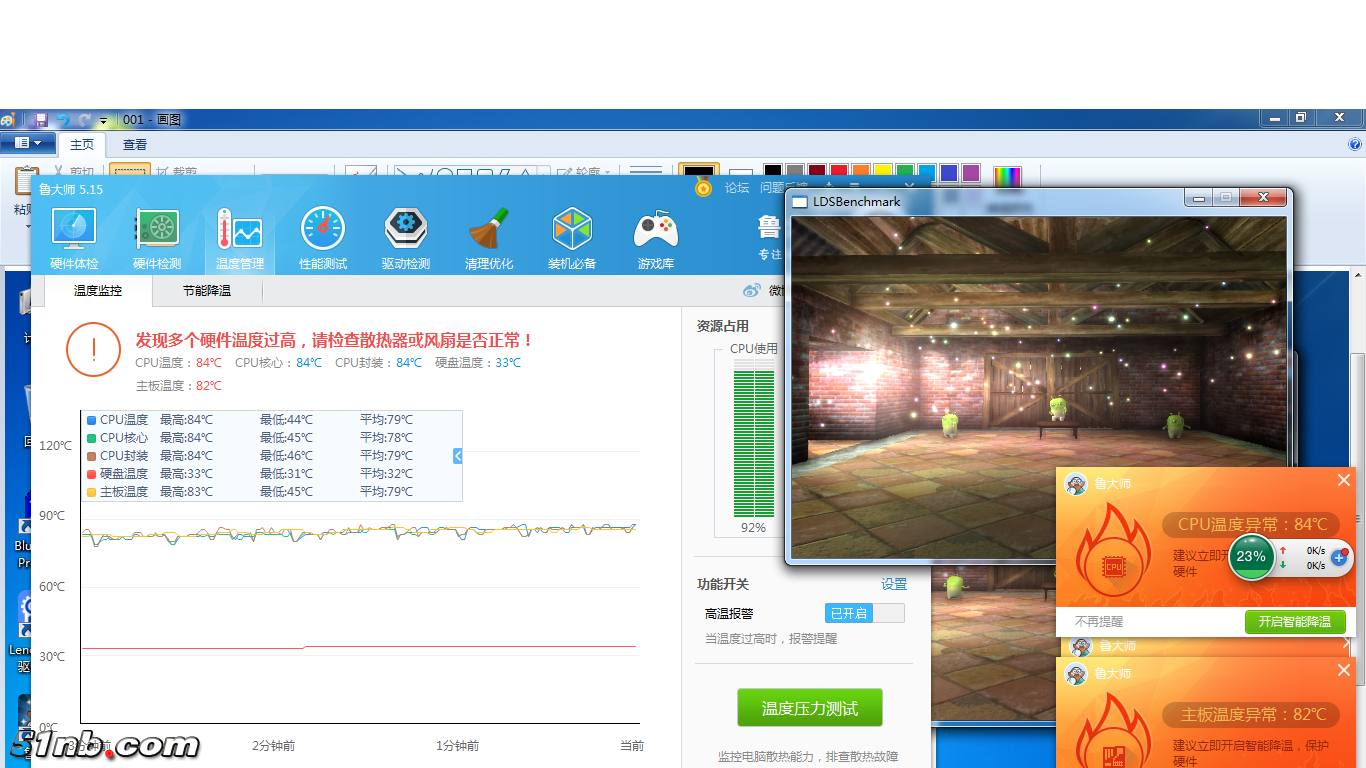
Task: Switch to the 查看 ribbon tab in Paint
Action: [x=135, y=145]
